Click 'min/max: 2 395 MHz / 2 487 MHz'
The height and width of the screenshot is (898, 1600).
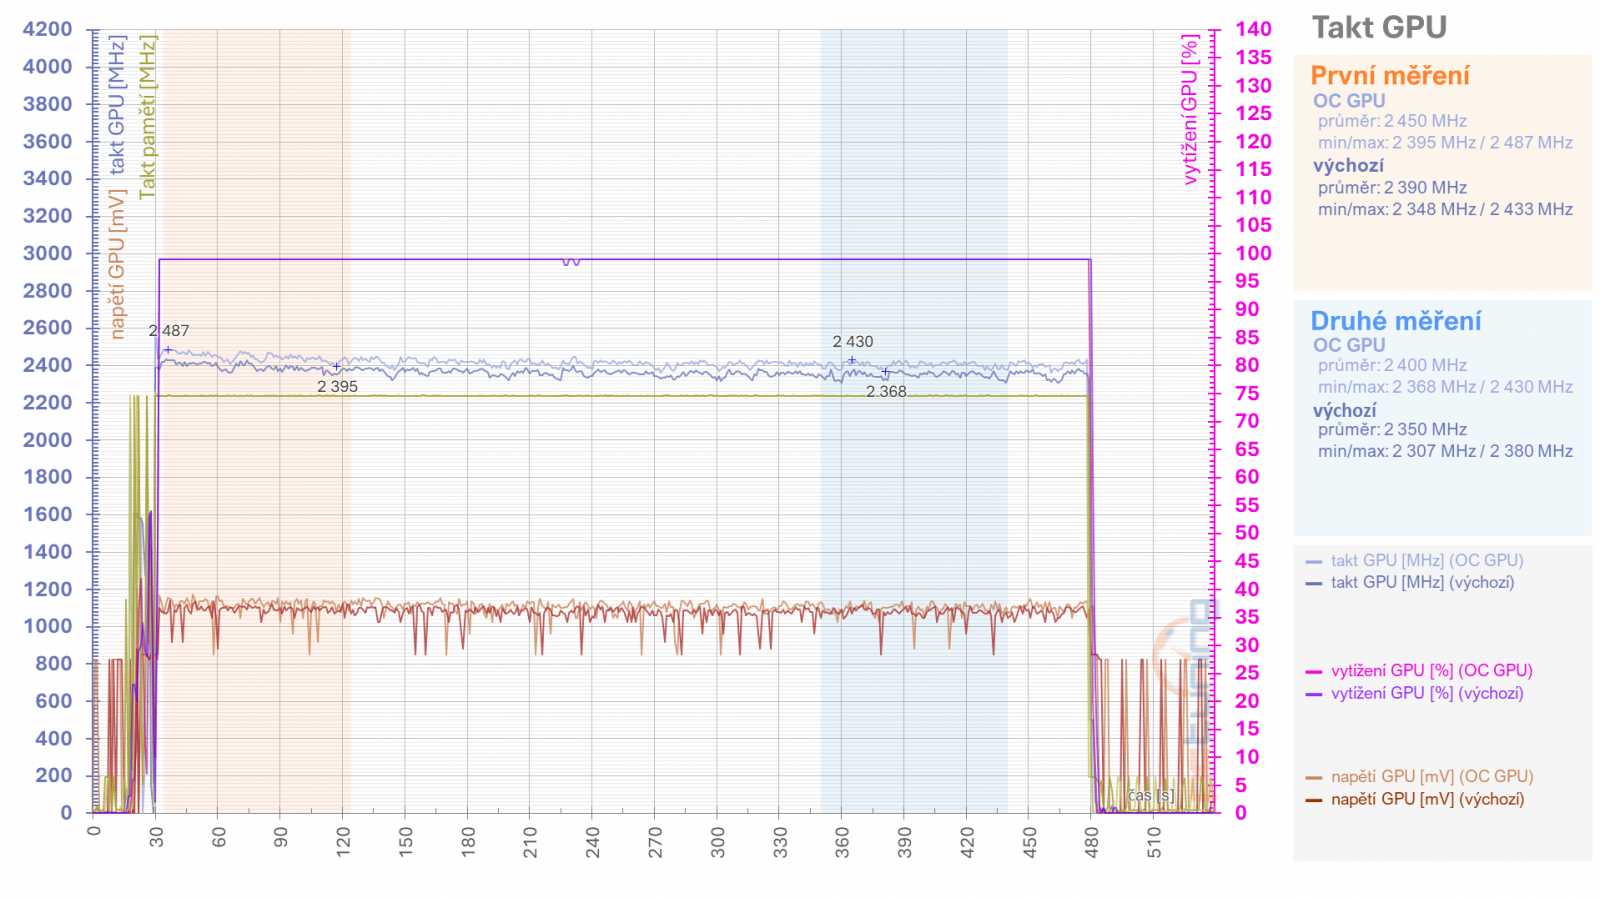(x=1445, y=143)
